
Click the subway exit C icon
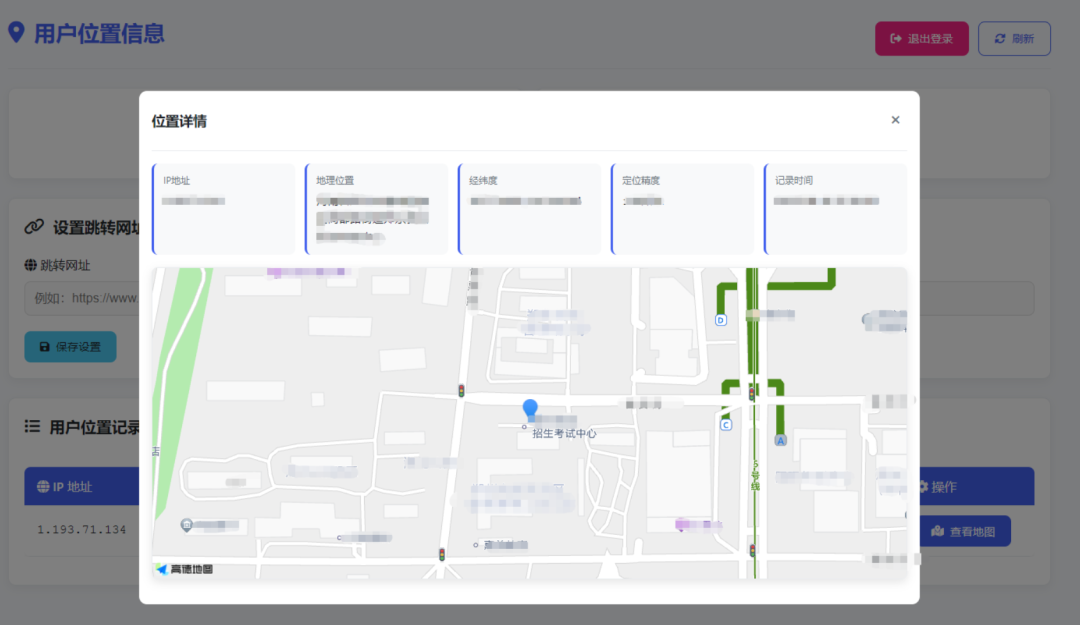click(x=726, y=425)
